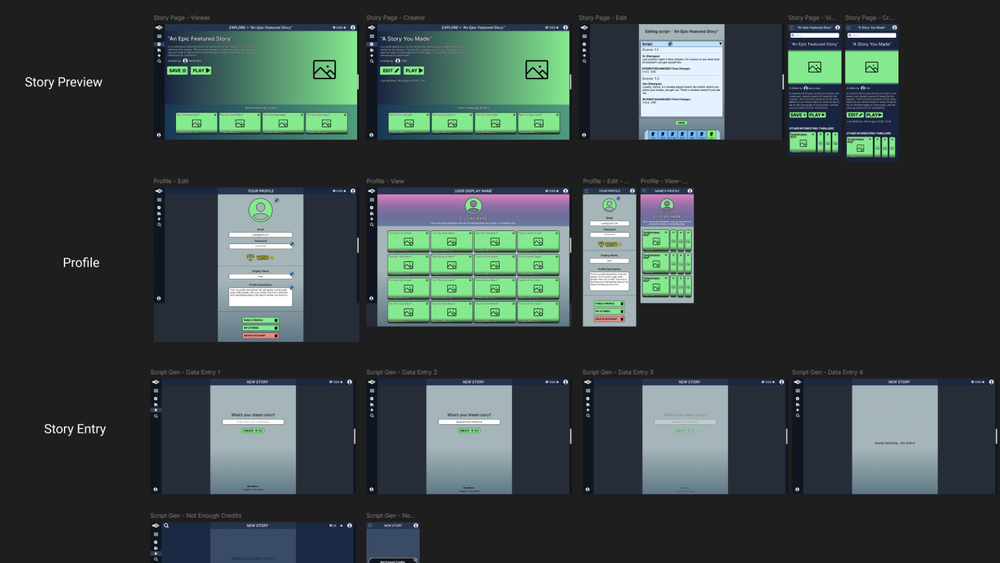Click EDIT button in Story Page - Creator frame
Screen dimensions: 1000x563
tap(390, 70)
